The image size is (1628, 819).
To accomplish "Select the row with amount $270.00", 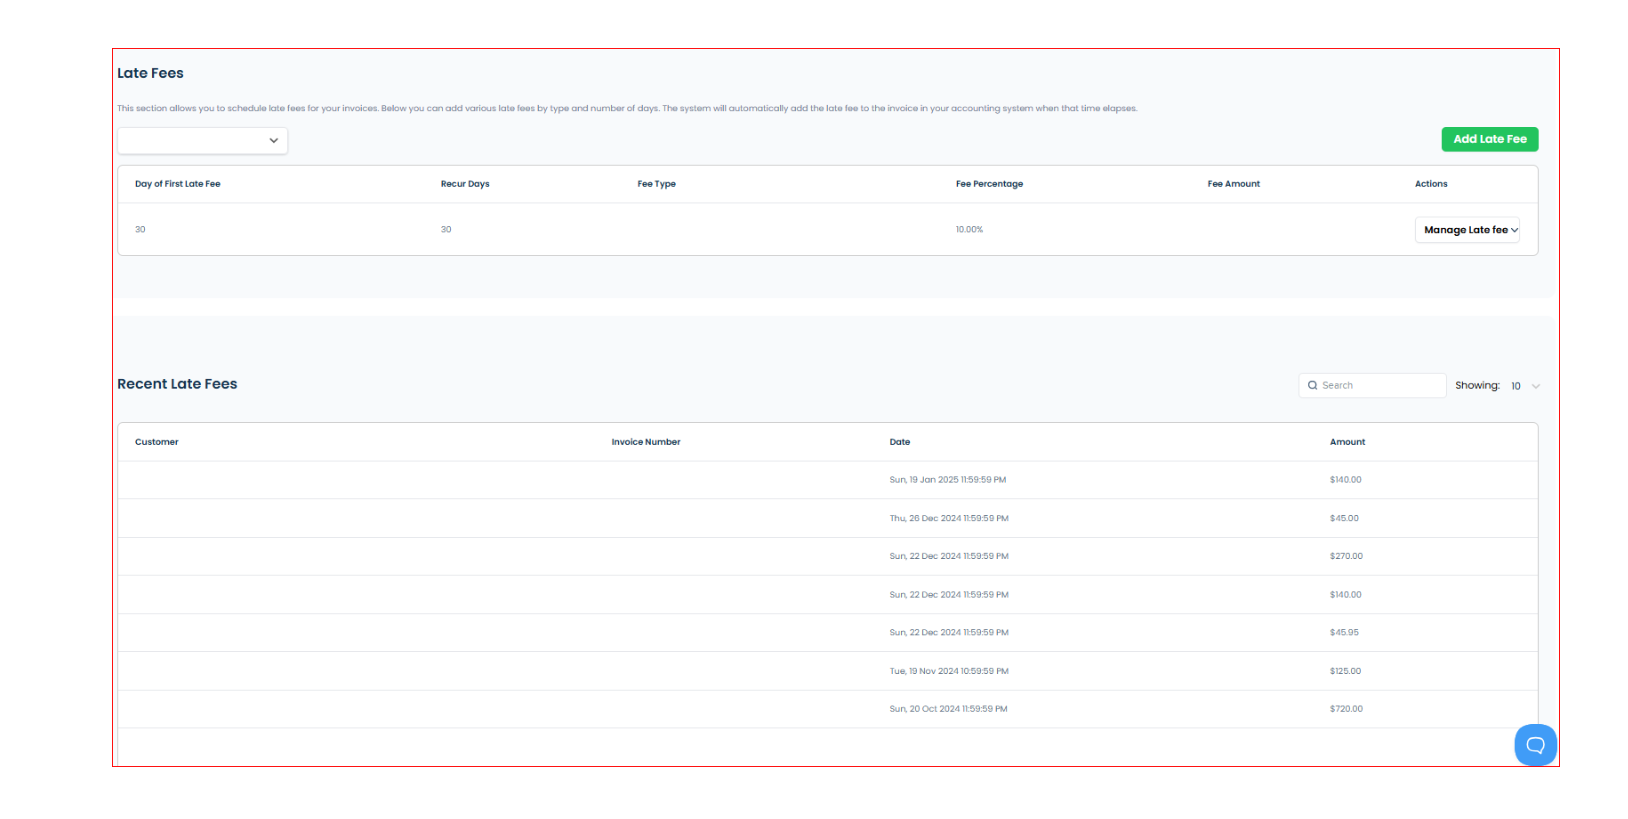I will tap(828, 556).
